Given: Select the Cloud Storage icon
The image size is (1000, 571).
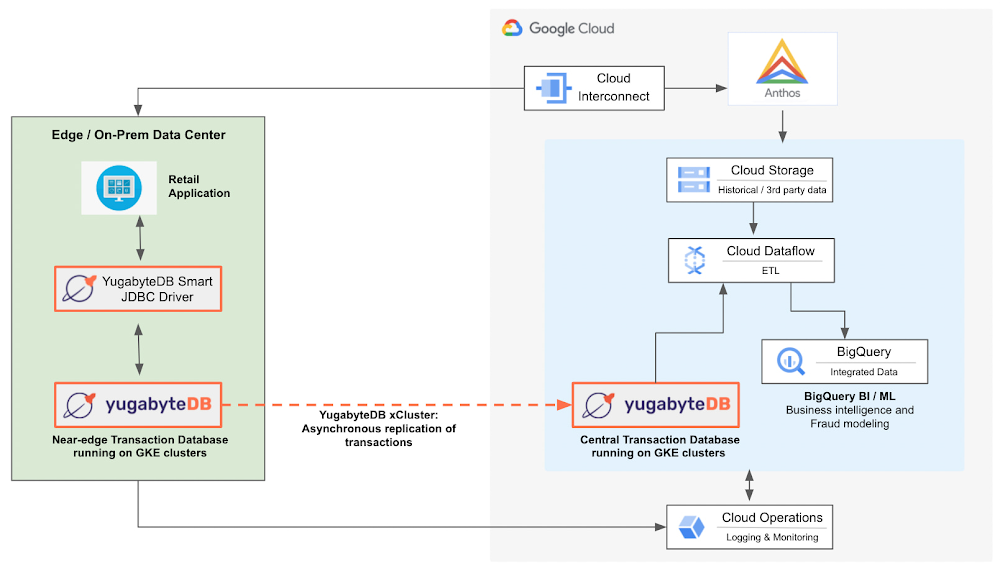Looking at the screenshot, I should [693, 180].
